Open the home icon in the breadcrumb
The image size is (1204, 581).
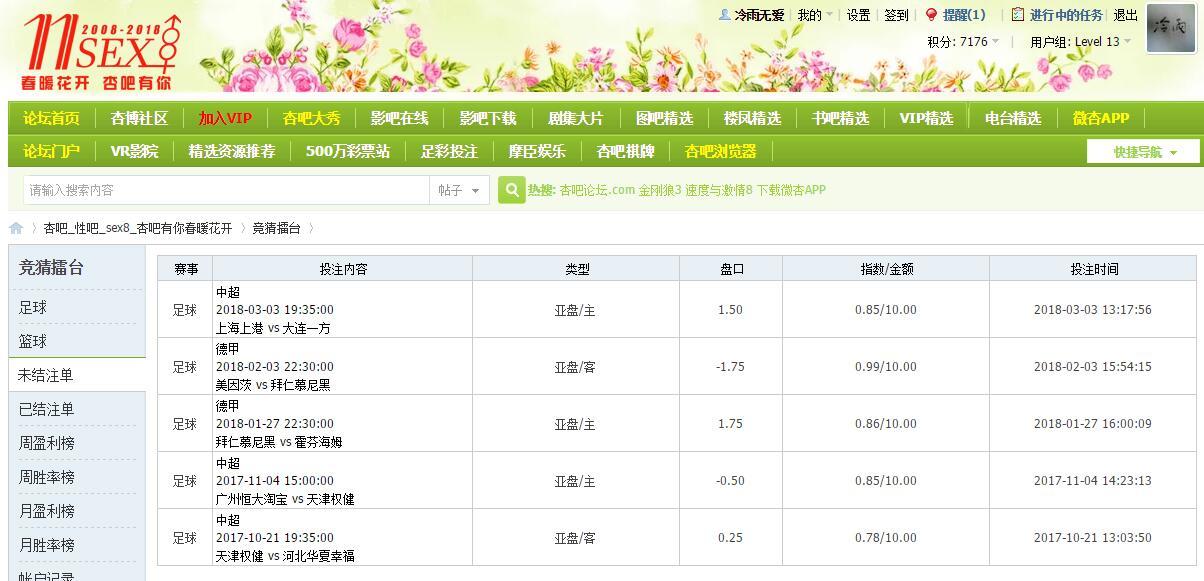[15, 228]
